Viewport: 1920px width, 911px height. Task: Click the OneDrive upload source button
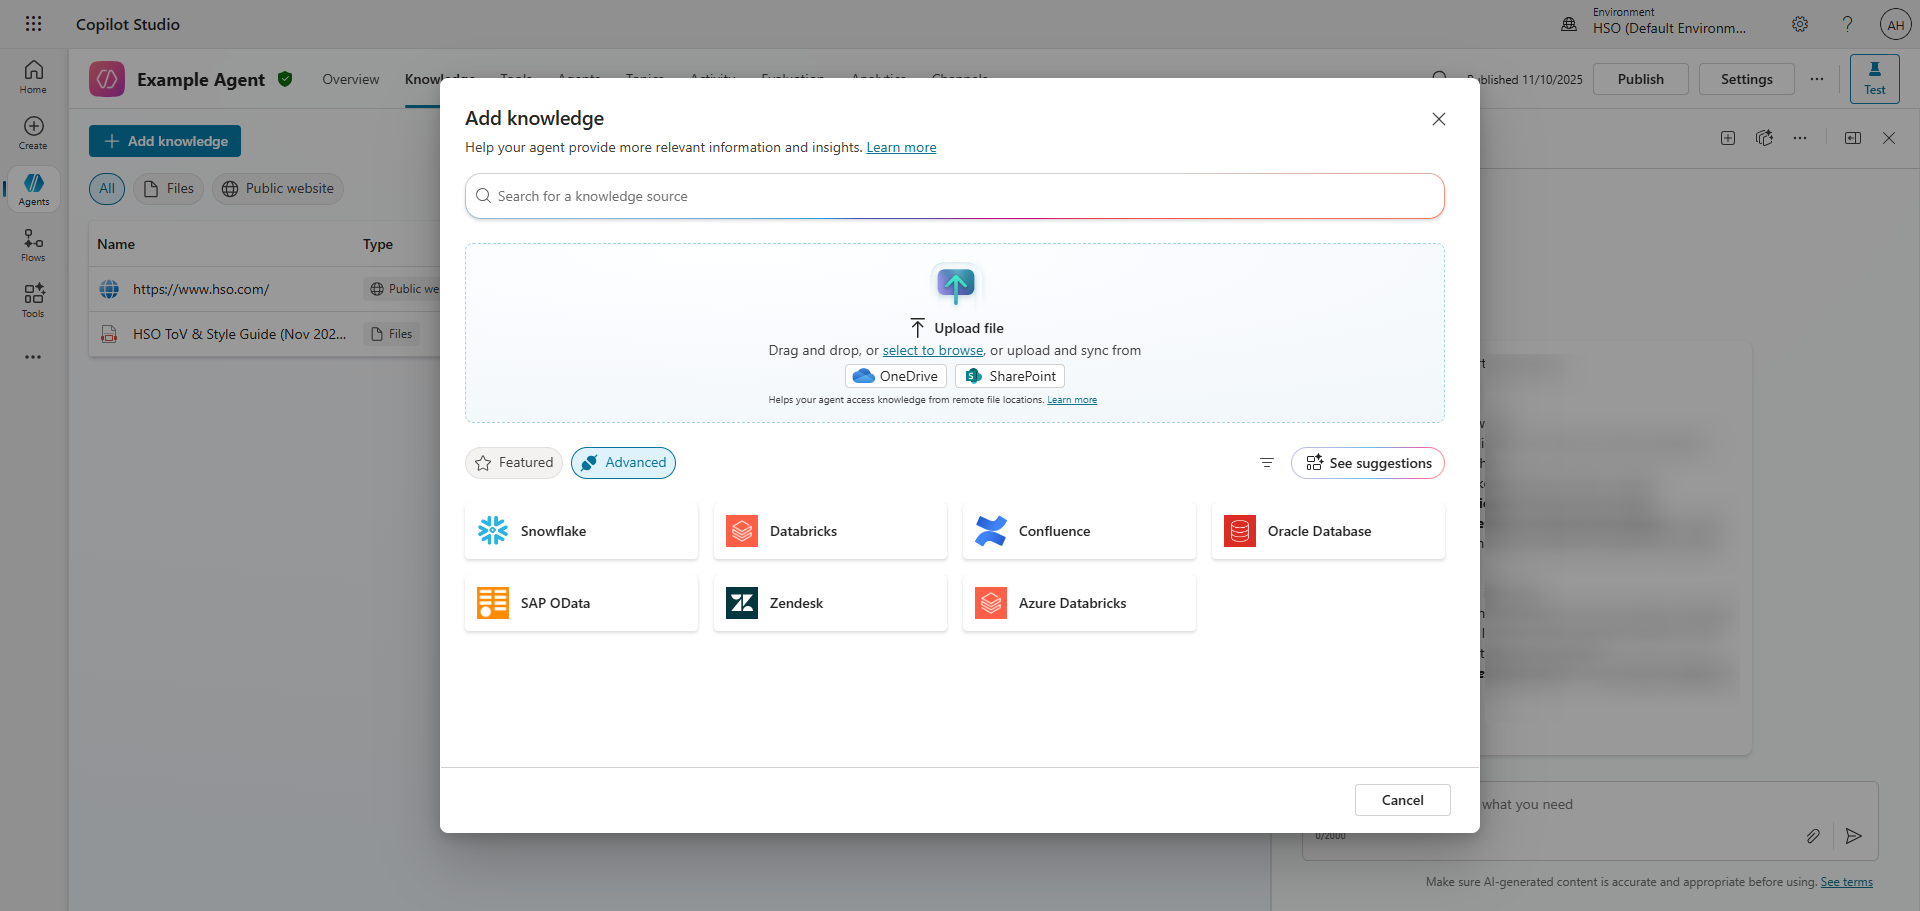(896, 376)
